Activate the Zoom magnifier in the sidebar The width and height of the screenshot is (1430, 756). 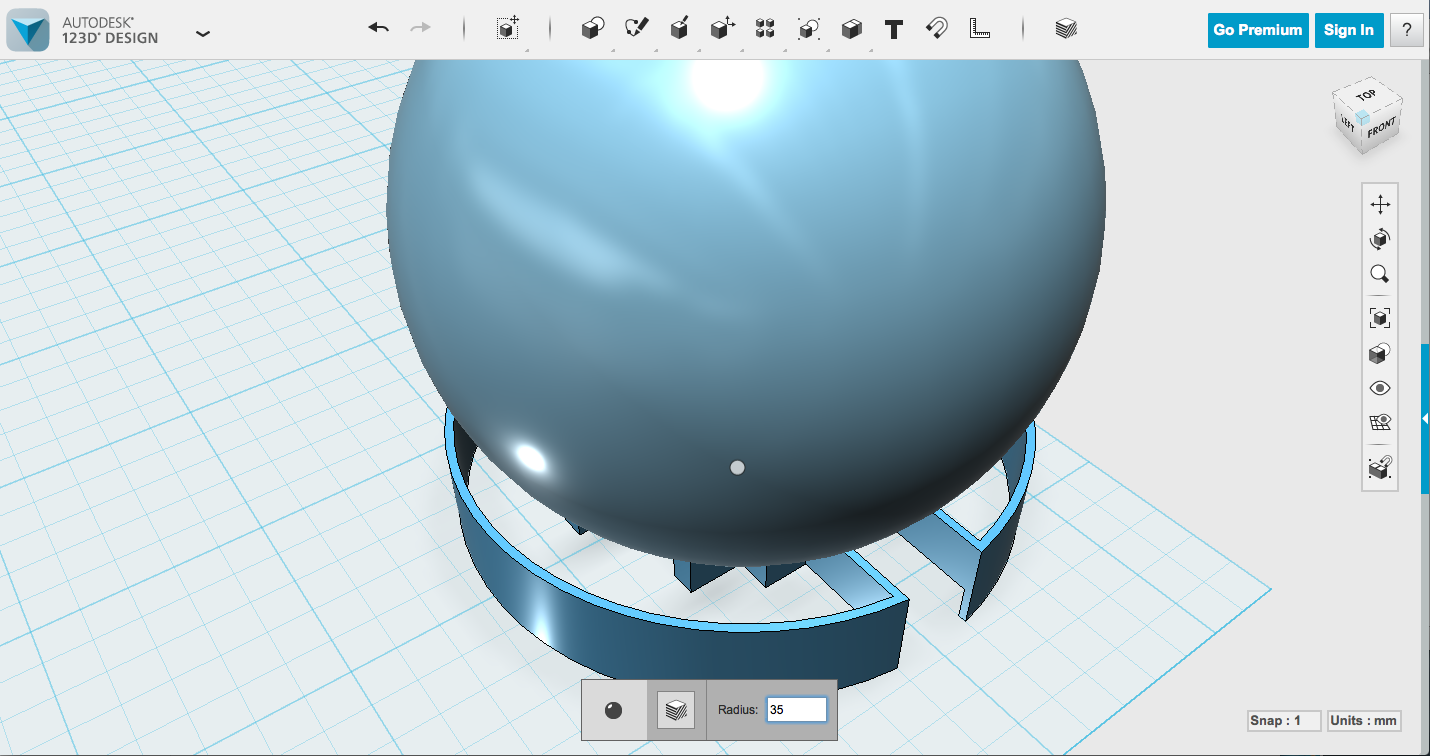[x=1379, y=275]
